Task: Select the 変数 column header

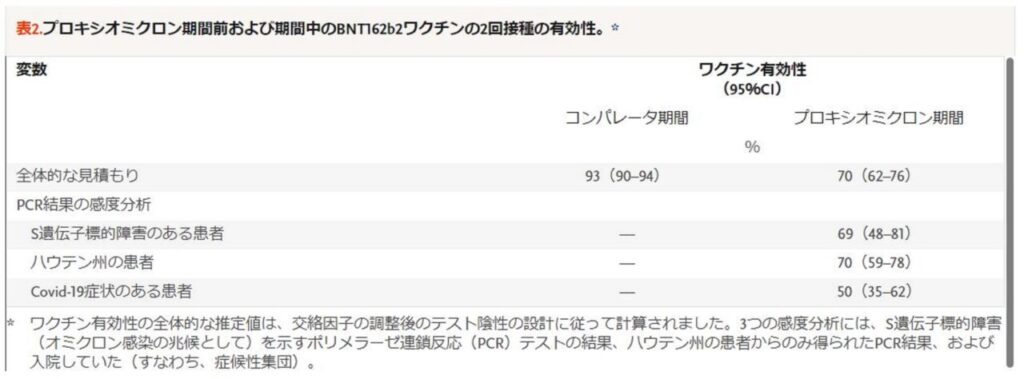Action: pos(31,71)
